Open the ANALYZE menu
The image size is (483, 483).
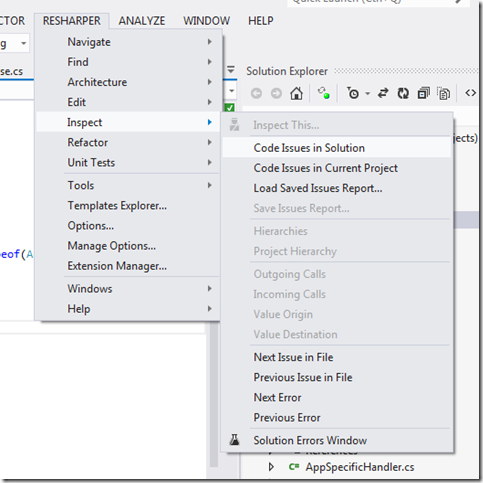tap(142, 21)
